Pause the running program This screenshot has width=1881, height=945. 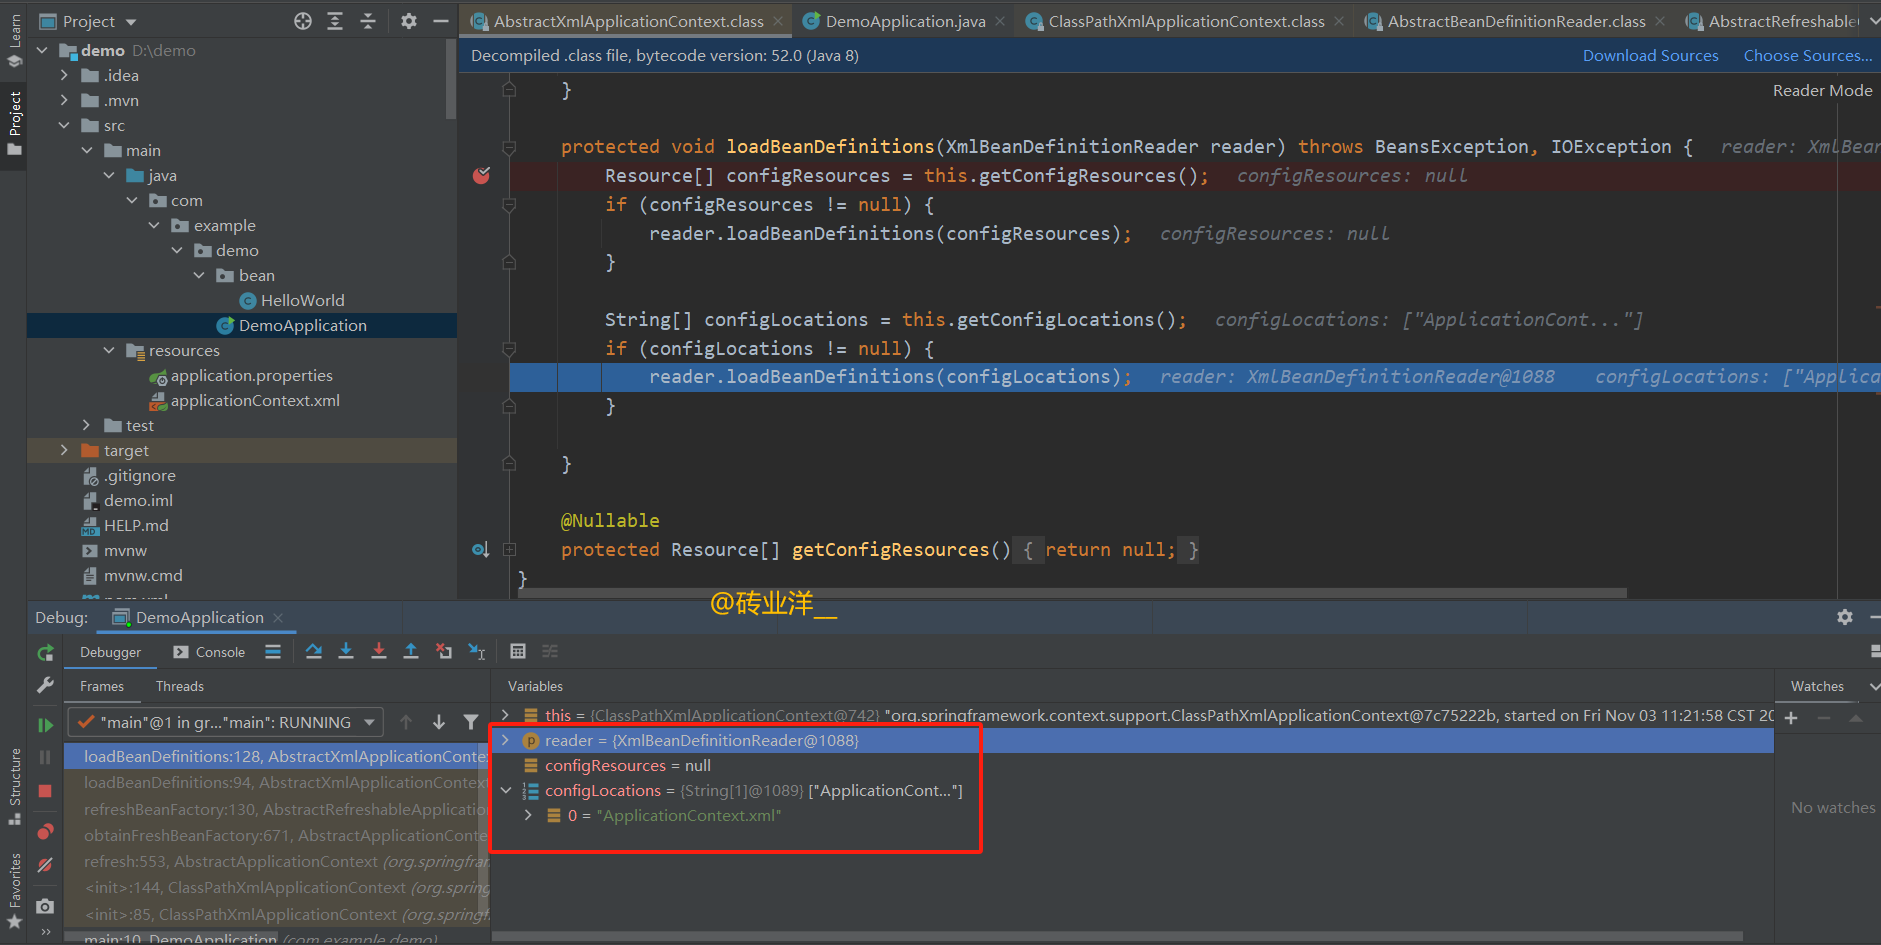click(45, 758)
